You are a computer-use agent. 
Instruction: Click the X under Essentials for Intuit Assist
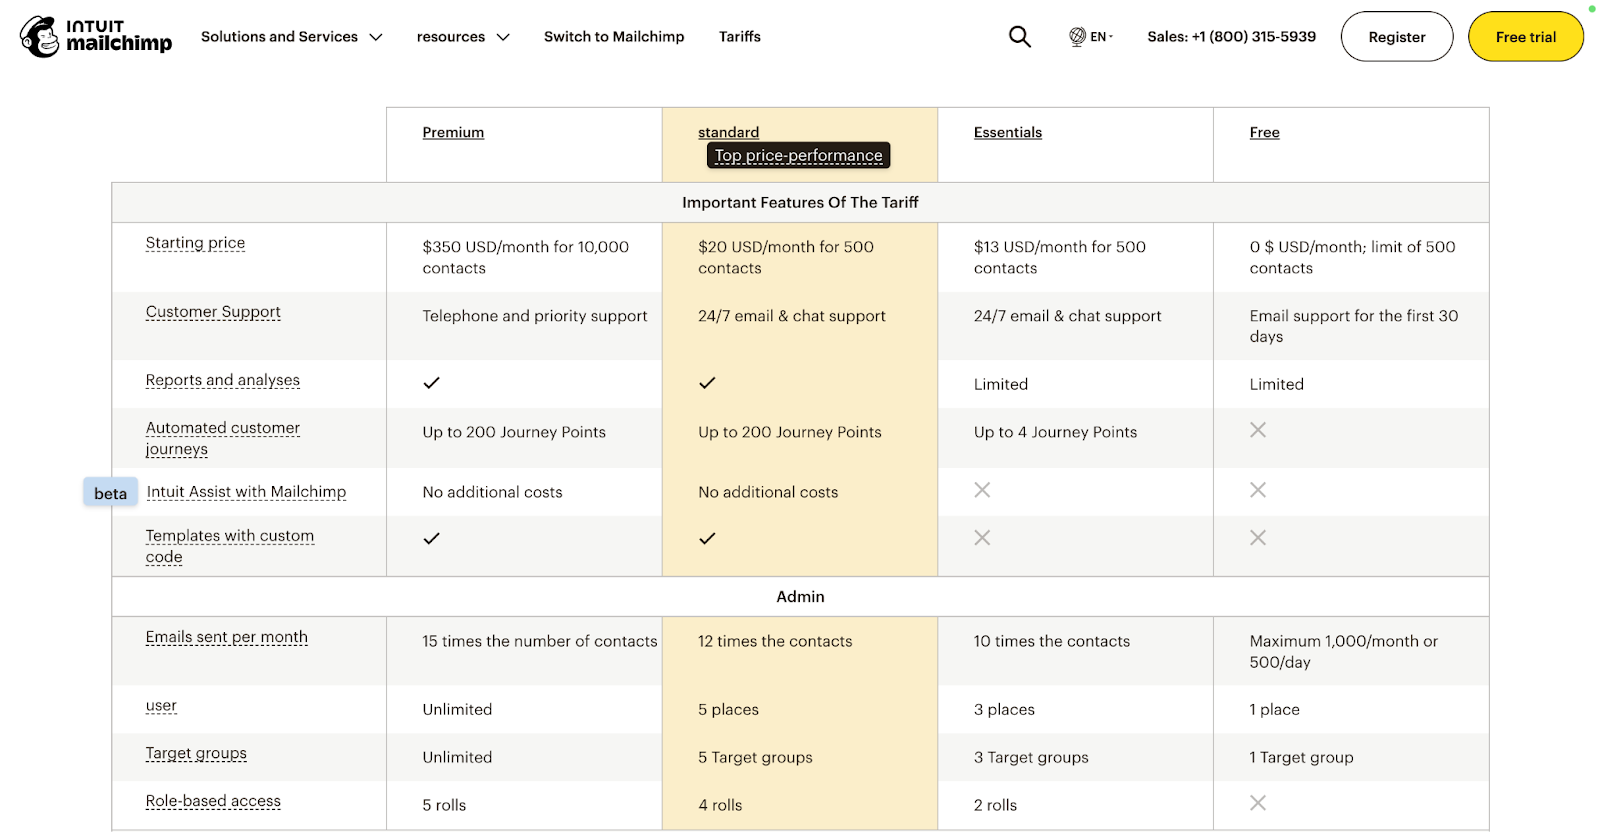pyautogui.click(x=982, y=490)
